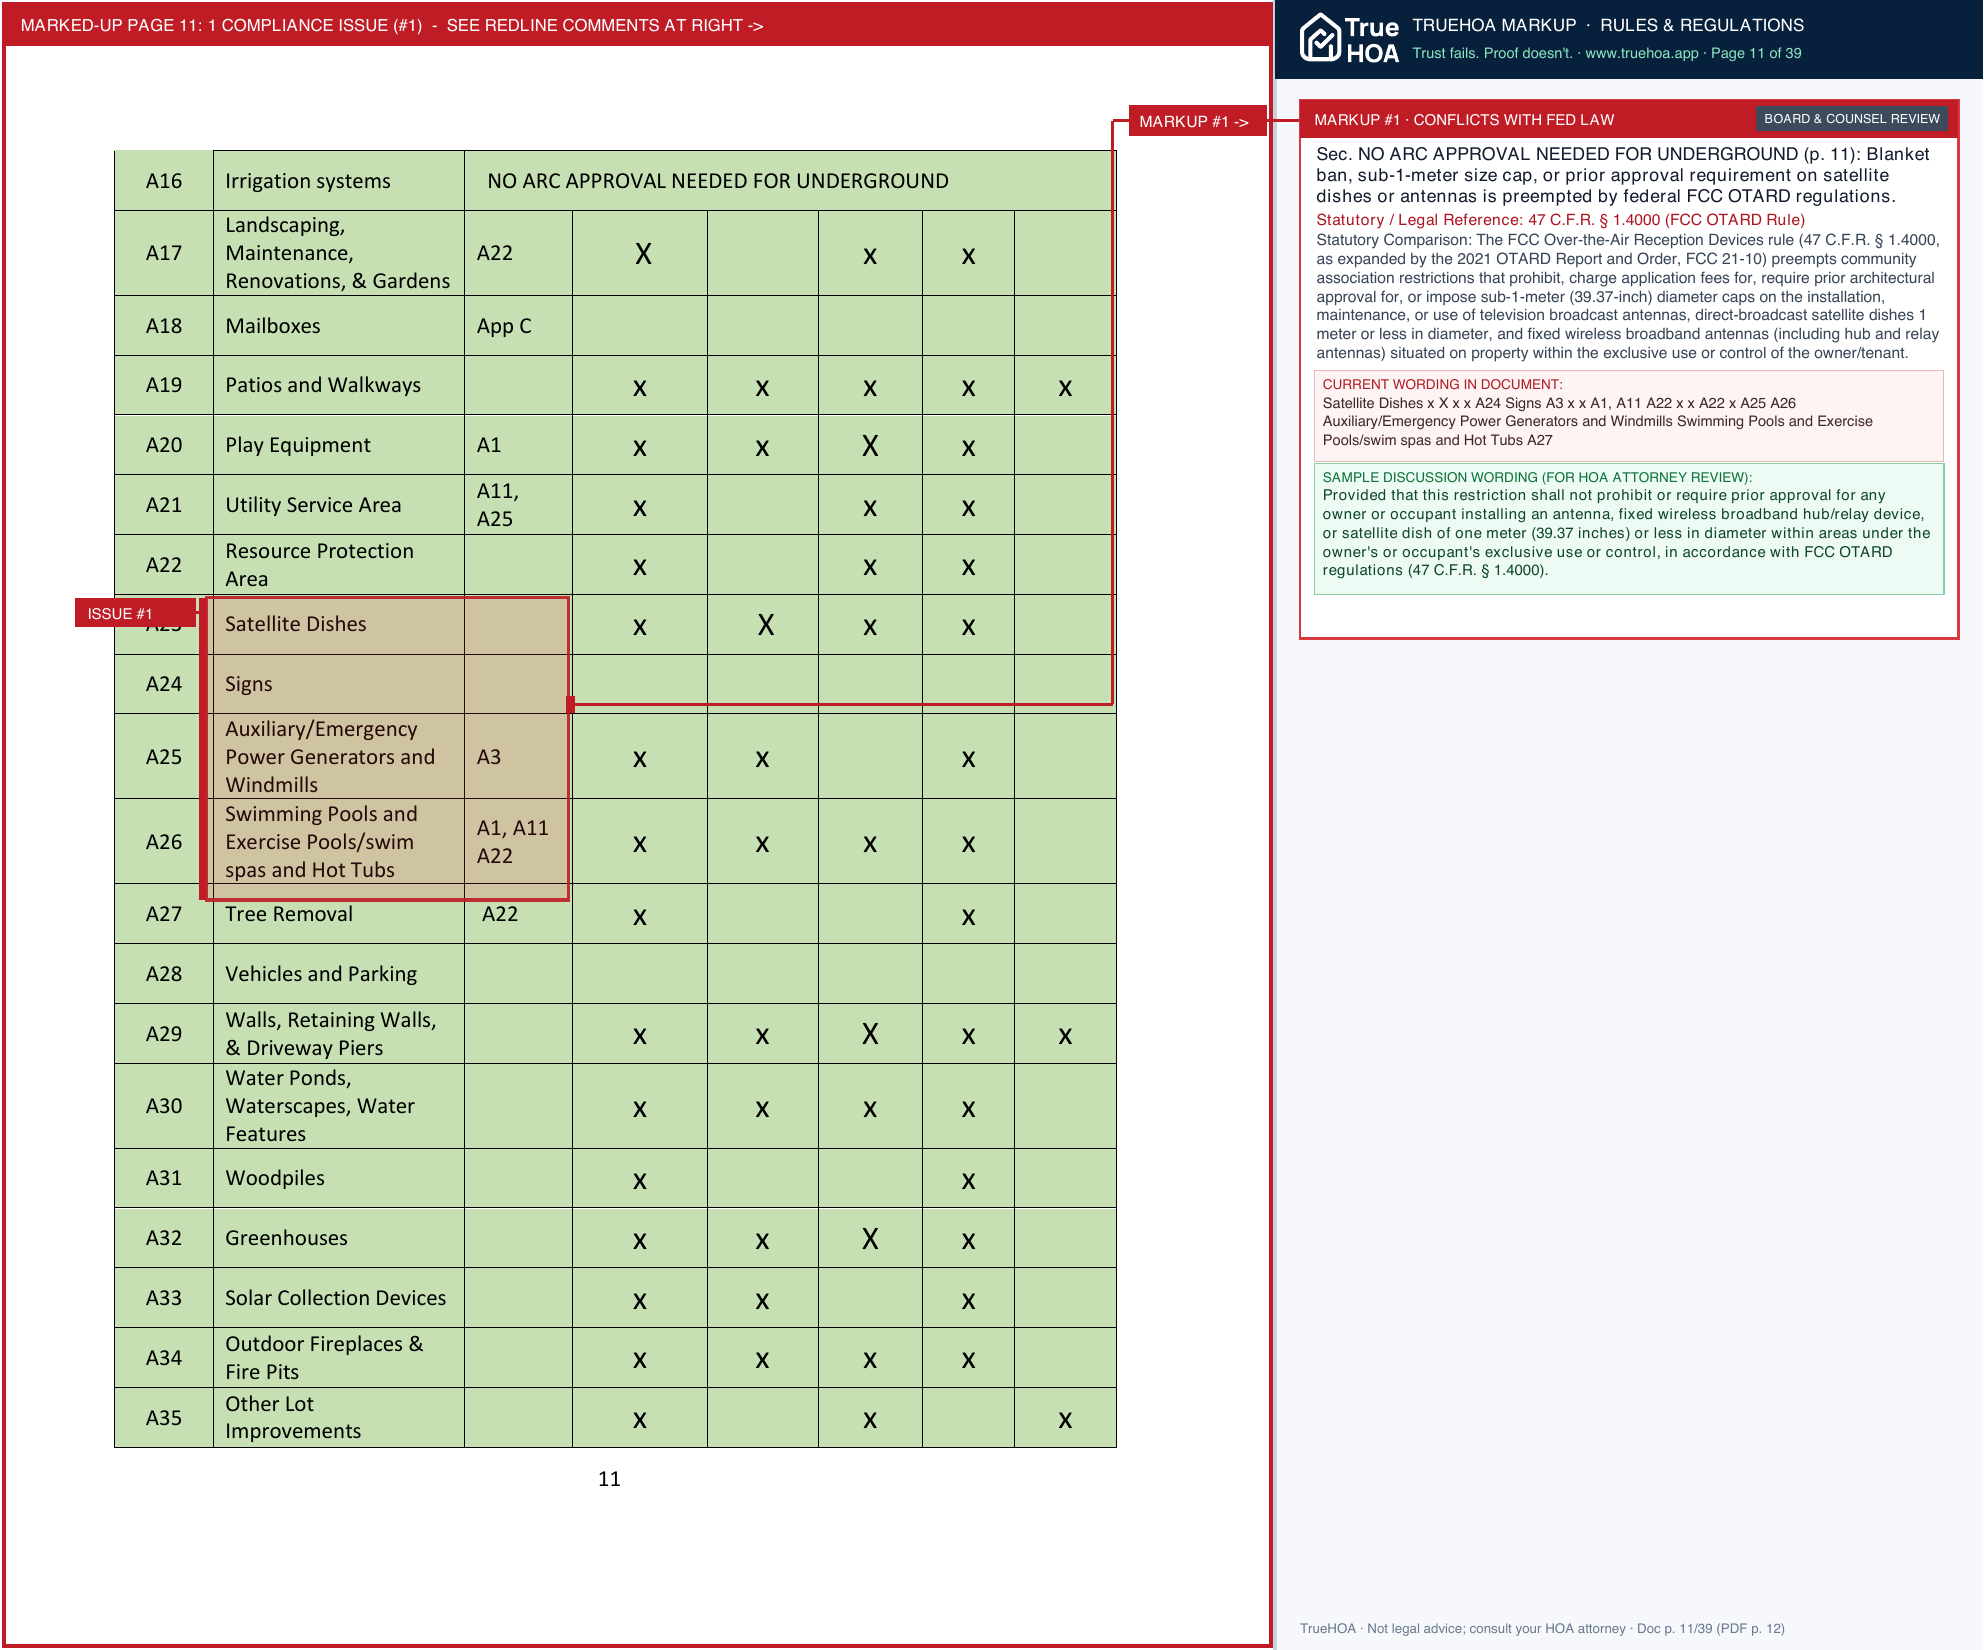Viewport: 1984px width, 1650px height.
Task: Click the BOARD & COUNSEL REVIEW badge
Action: pyautogui.click(x=1851, y=119)
